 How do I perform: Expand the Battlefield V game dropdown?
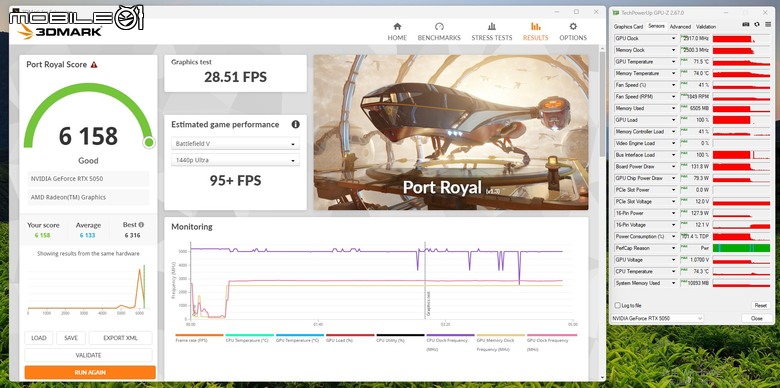click(x=235, y=144)
